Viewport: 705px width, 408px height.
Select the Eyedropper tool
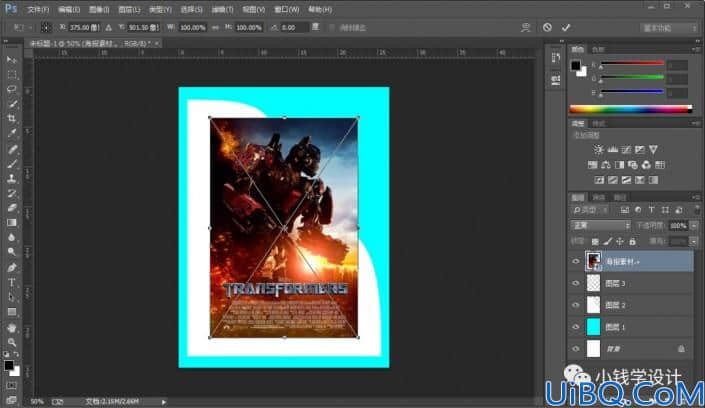[x=12, y=134]
